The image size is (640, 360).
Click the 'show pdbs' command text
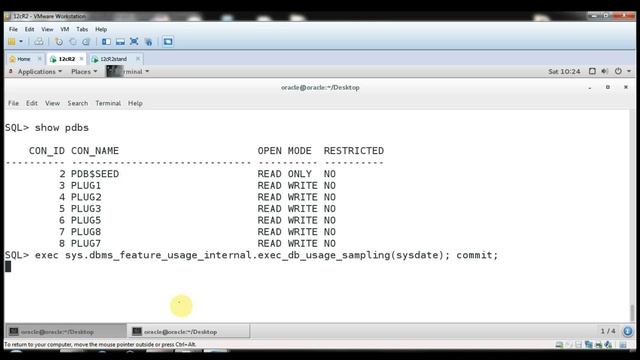pyautogui.click(x=62, y=128)
